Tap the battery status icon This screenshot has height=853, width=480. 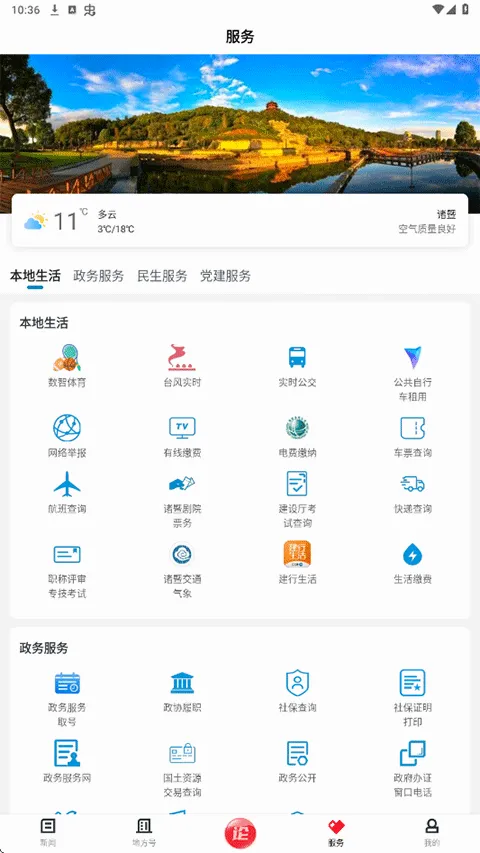click(465, 9)
